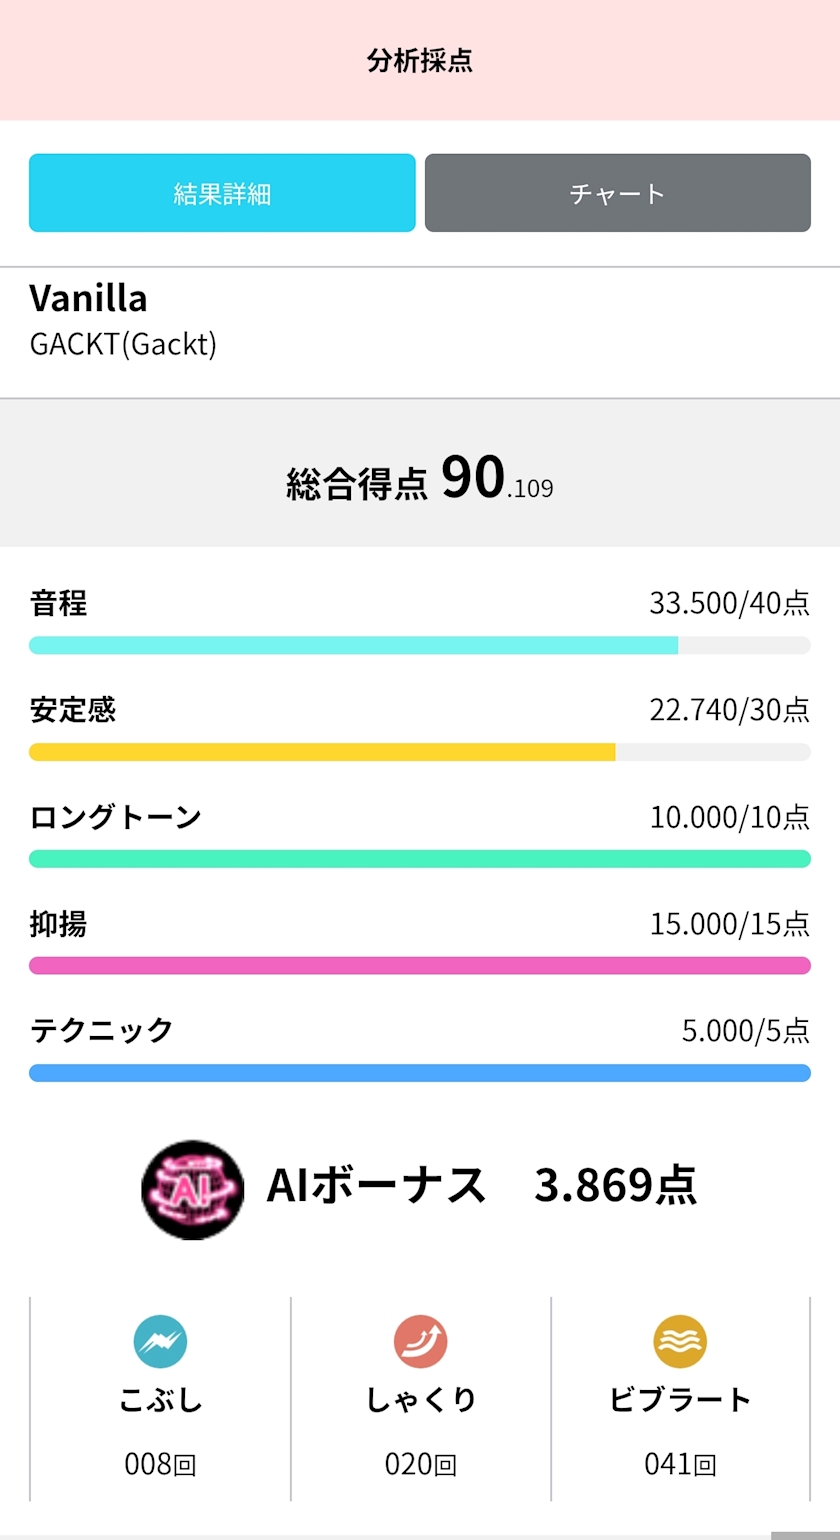840x1540 pixels.
Task: Click the しゃくり count 020回
Action: pos(420,1465)
